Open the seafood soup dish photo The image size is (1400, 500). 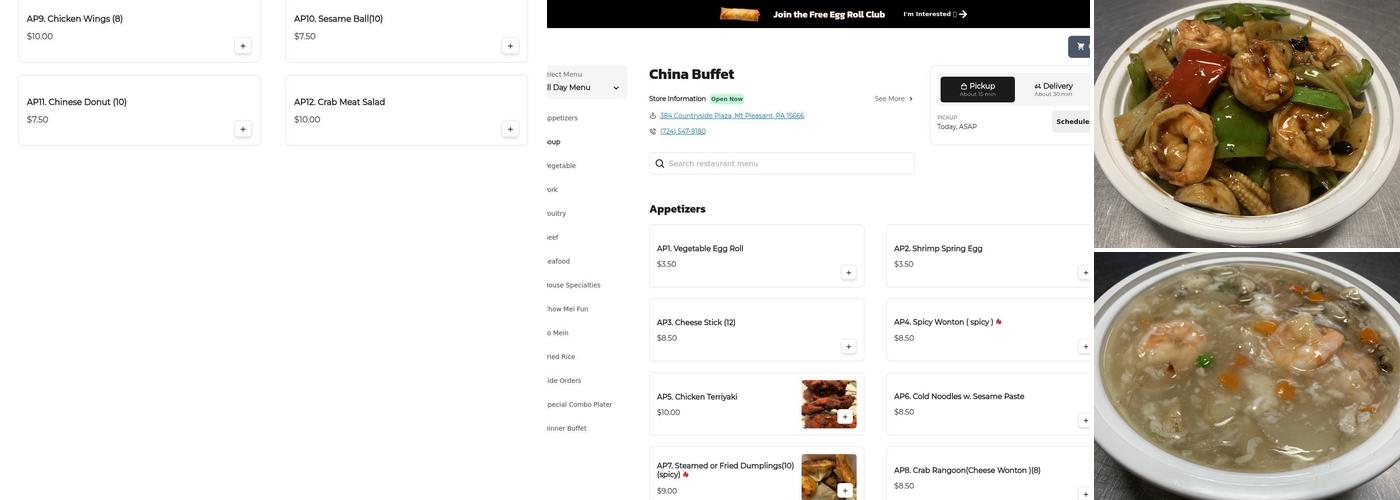1247,376
